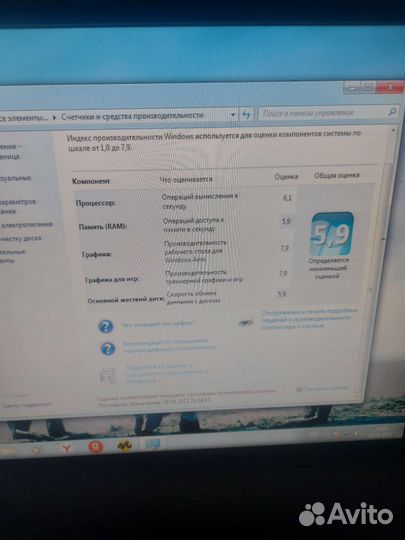The height and width of the screenshot is (540, 405).
Task: Click the printer icon for detailed performance information
Action: (246, 322)
